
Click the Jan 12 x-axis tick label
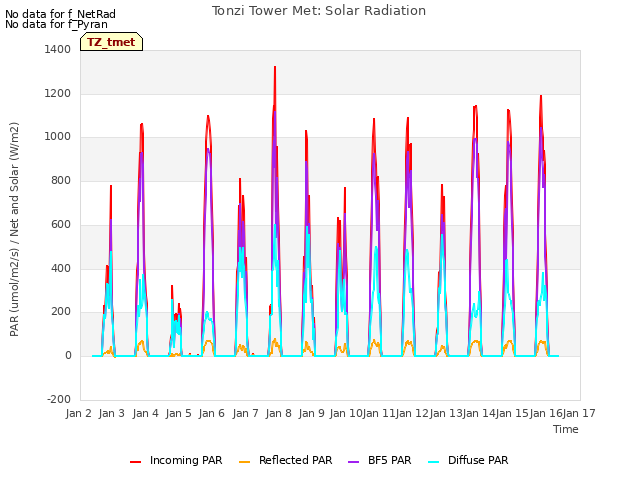click(x=412, y=413)
